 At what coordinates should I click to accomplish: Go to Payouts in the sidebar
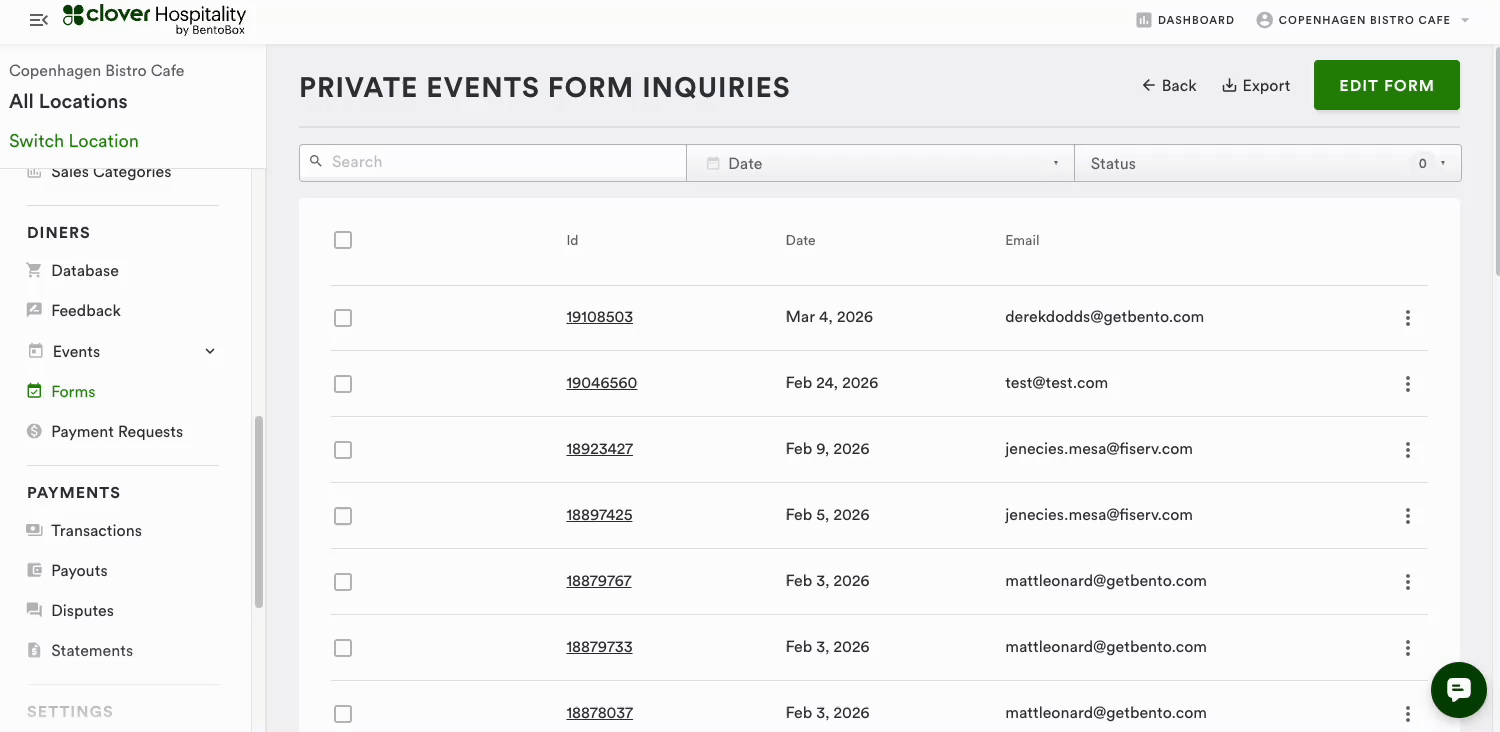tap(79, 570)
